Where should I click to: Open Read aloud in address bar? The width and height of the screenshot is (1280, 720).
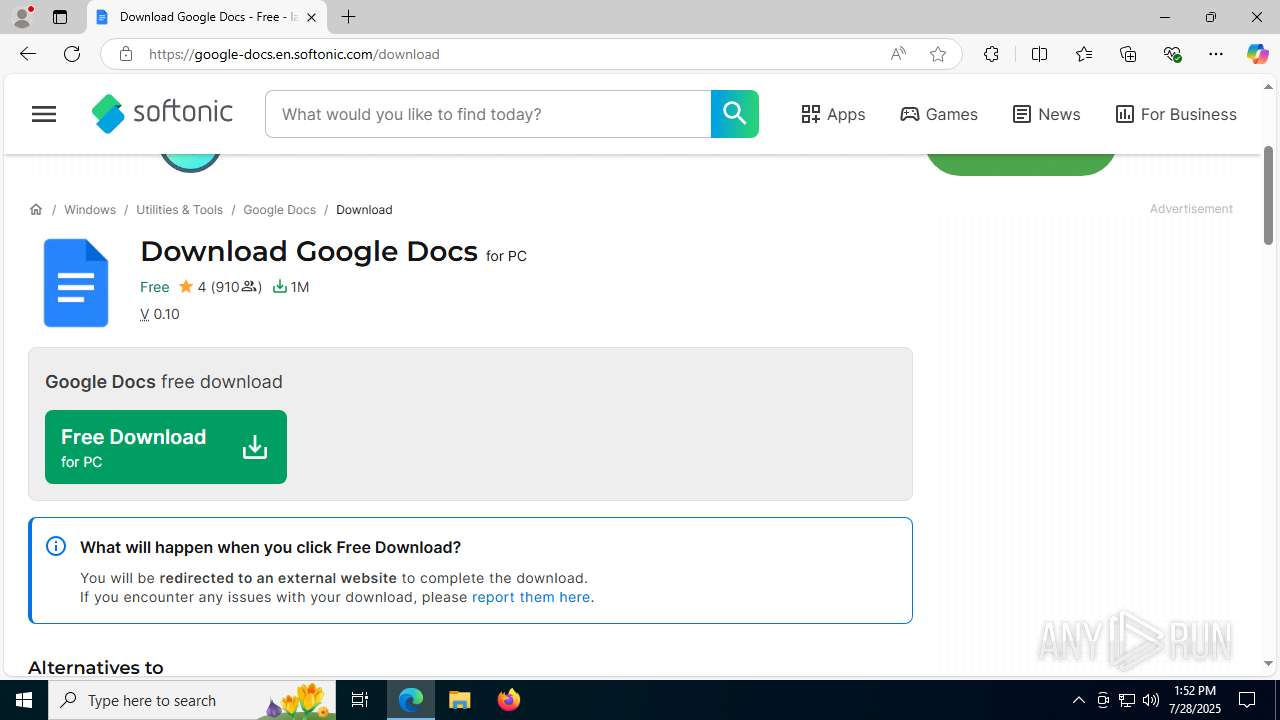point(898,54)
